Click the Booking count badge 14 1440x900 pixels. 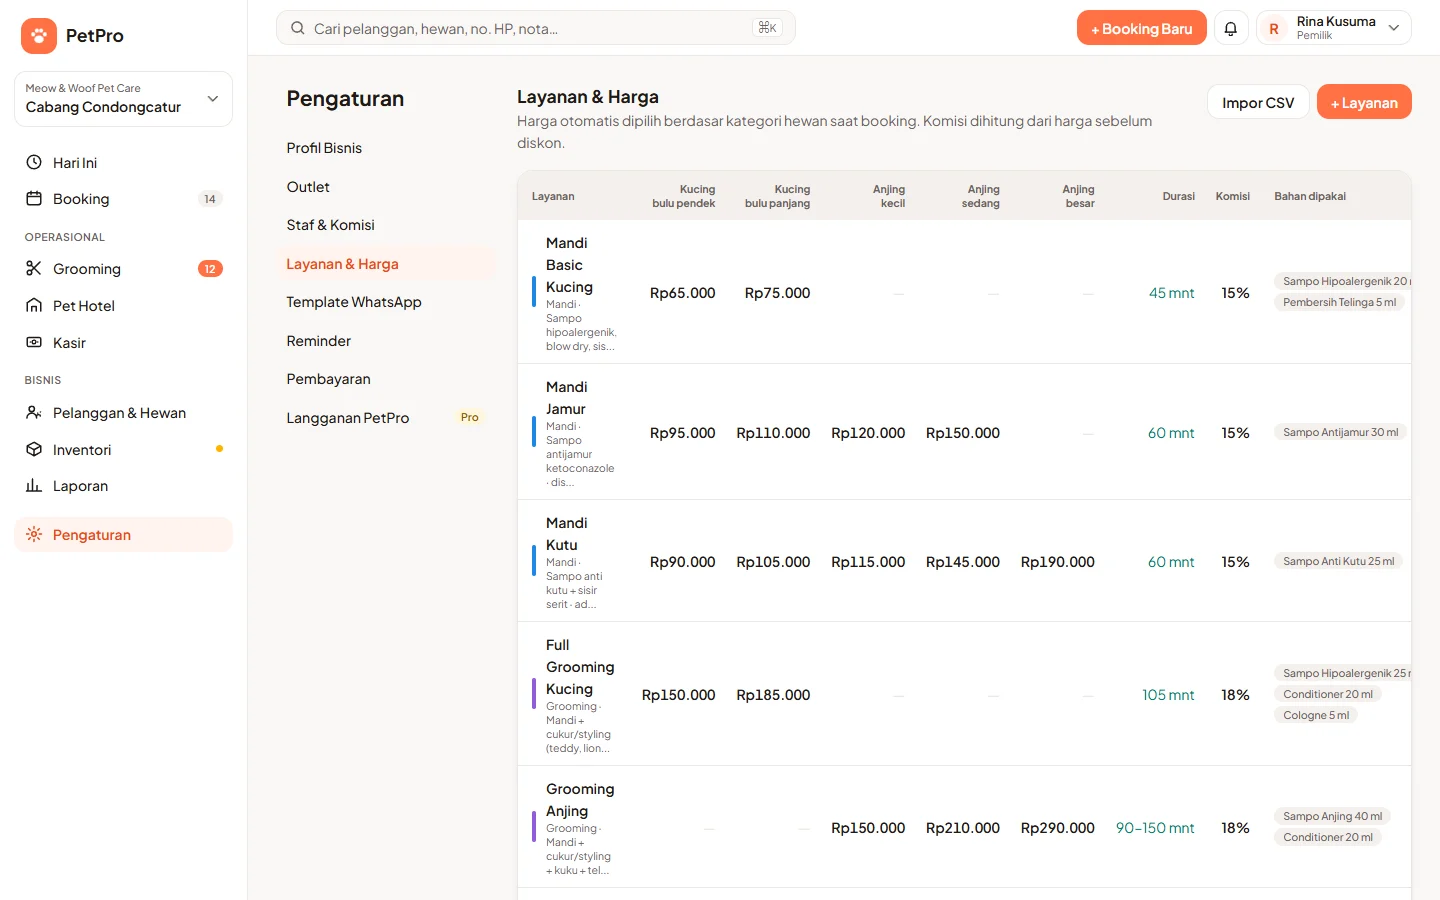(210, 199)
